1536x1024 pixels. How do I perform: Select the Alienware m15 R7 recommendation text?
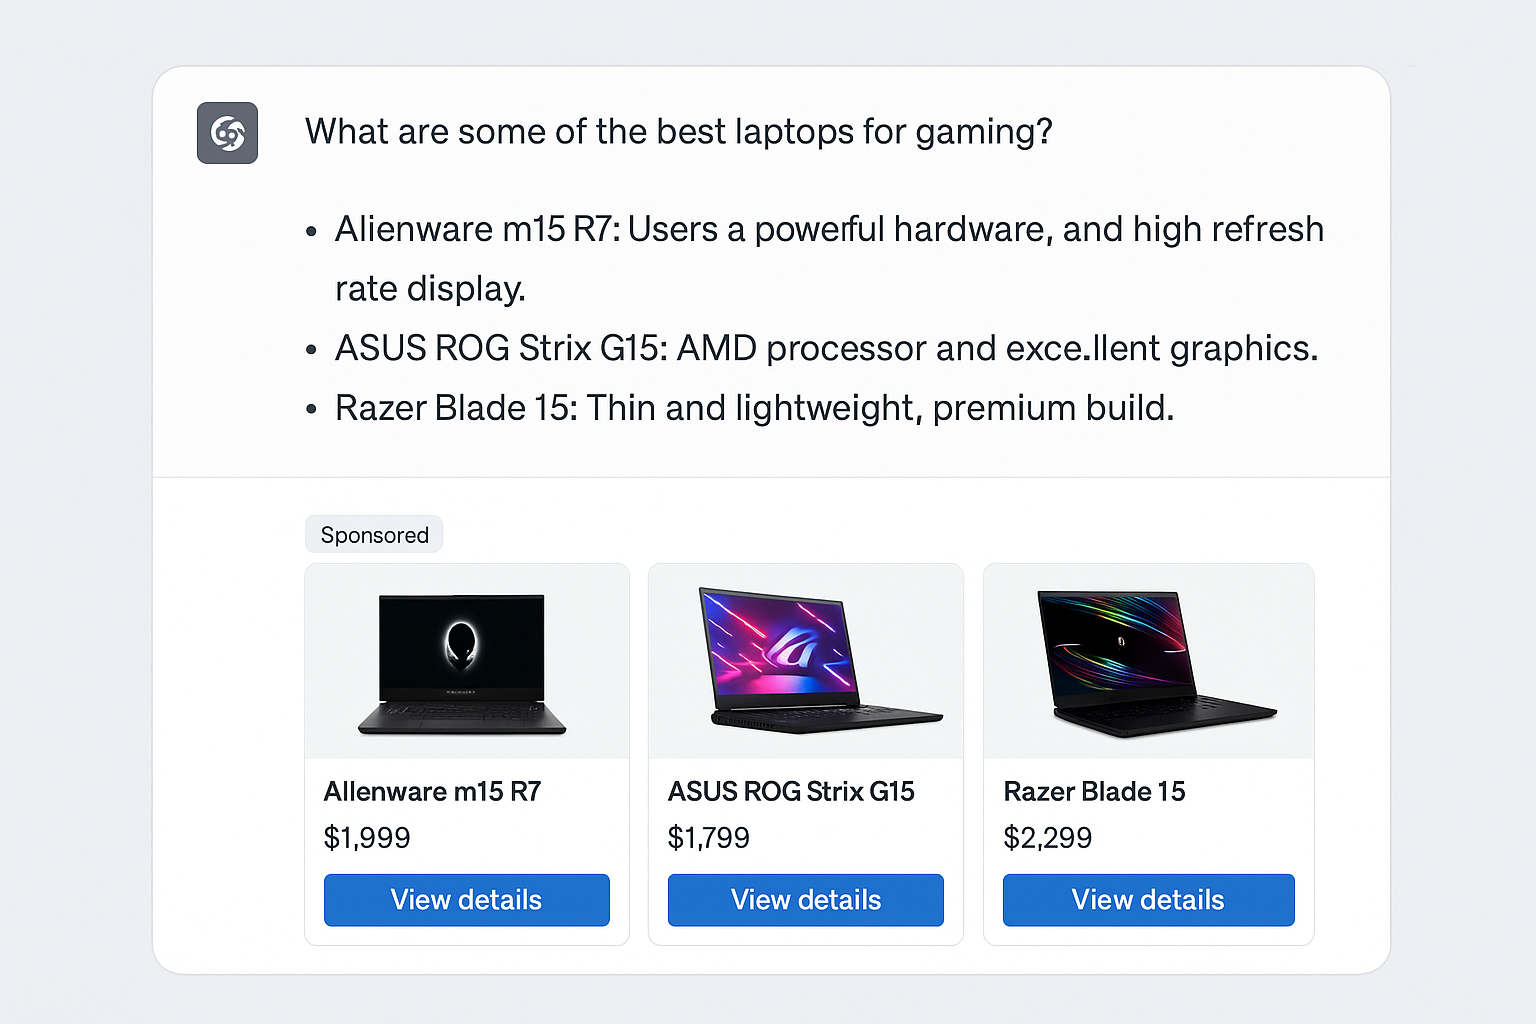click(x=828, y=230)
